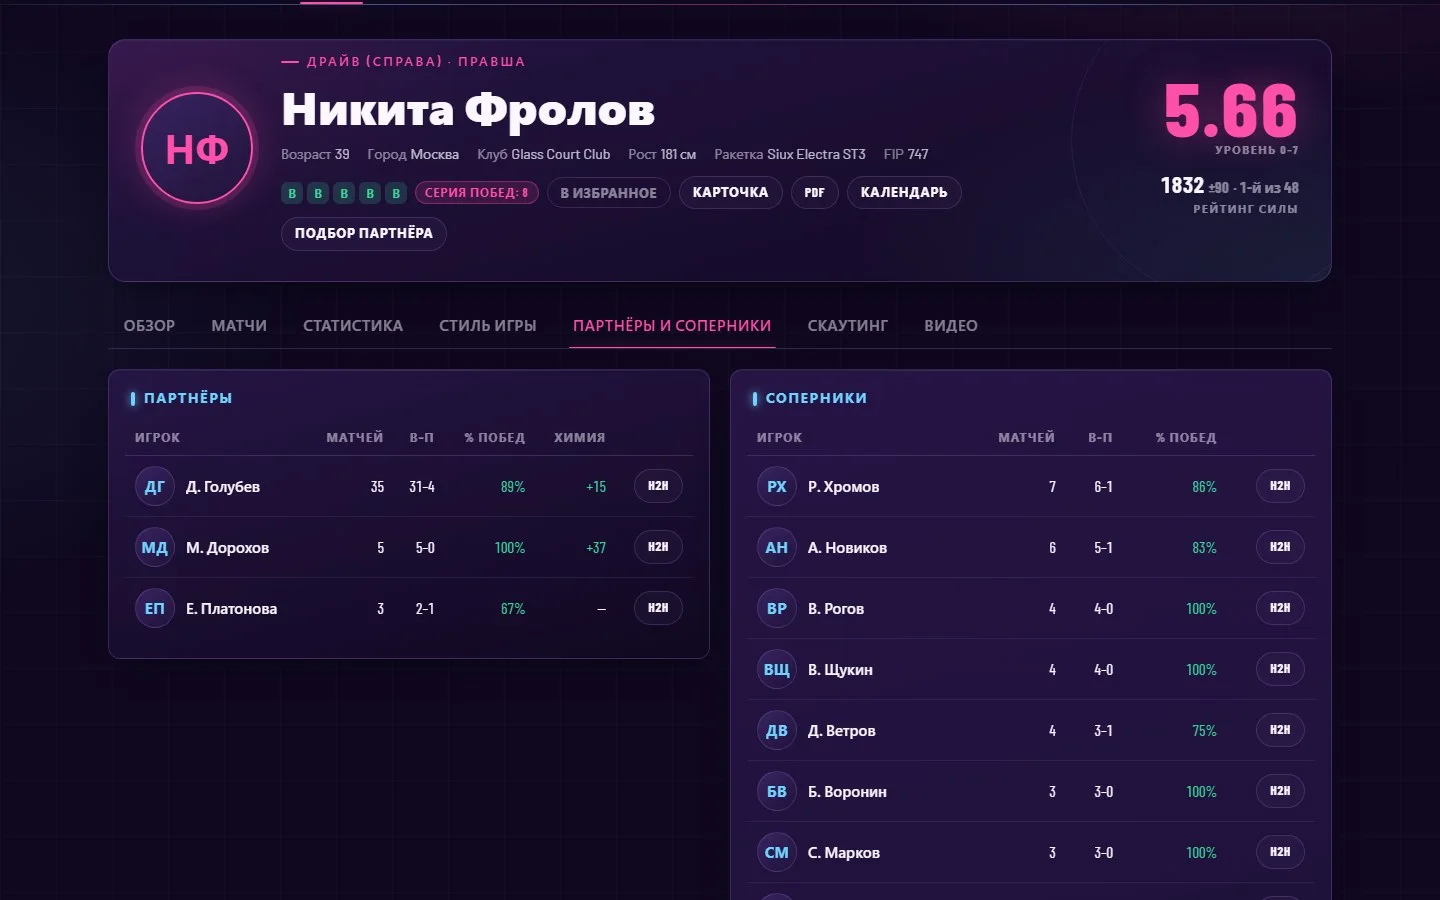Click the БВ avatar of Б. Воронин
Screen dimensions: 1440x900
pos(776,792)
